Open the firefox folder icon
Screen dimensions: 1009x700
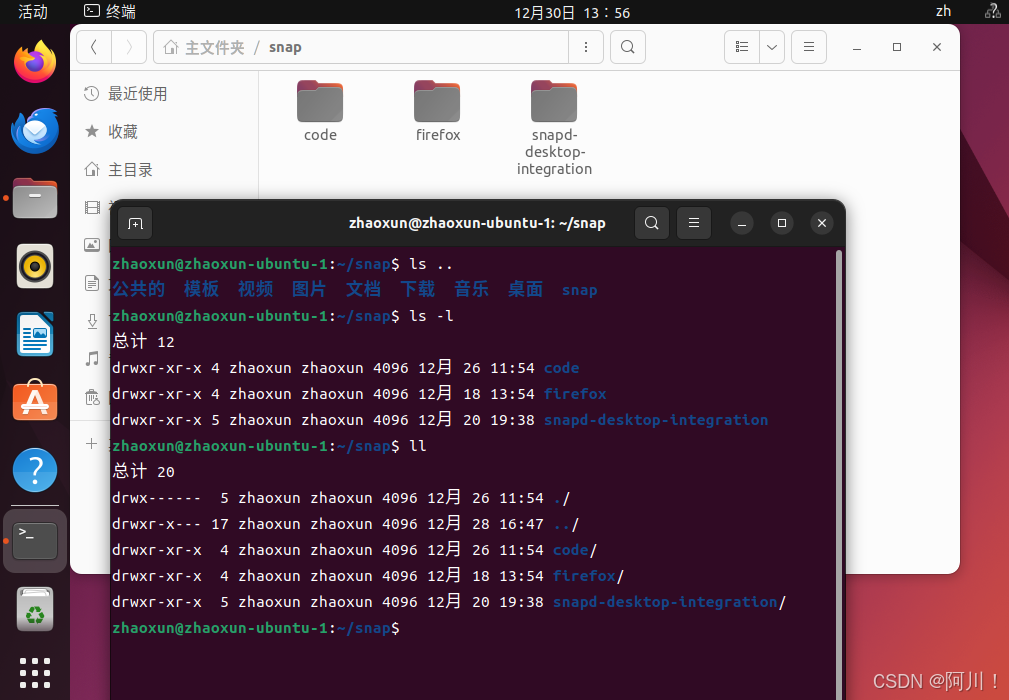click(437, 101)
